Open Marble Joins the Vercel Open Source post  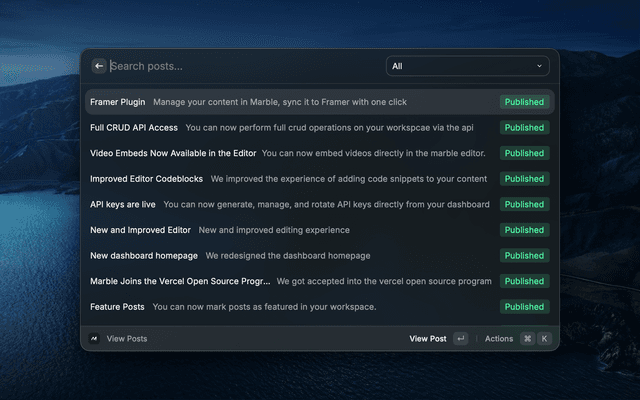[180, 281]
